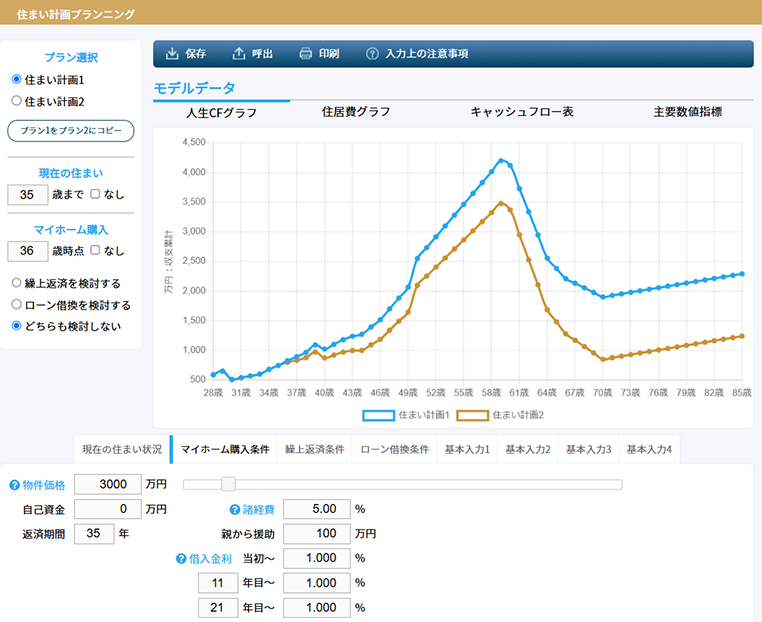Click the input notes (入力上の注意事項) question icon

click(373, 54)
